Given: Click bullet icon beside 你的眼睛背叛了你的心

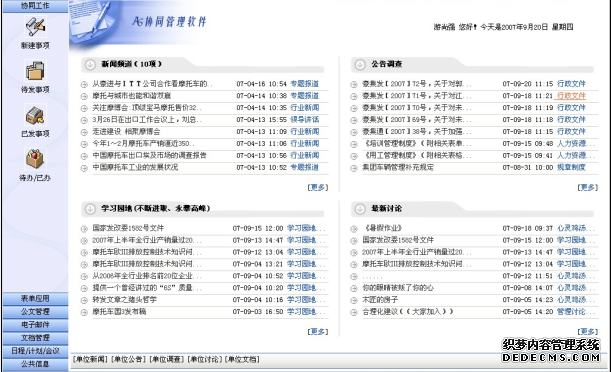Looking at the screenshot, I should click(x=353, y=289).
